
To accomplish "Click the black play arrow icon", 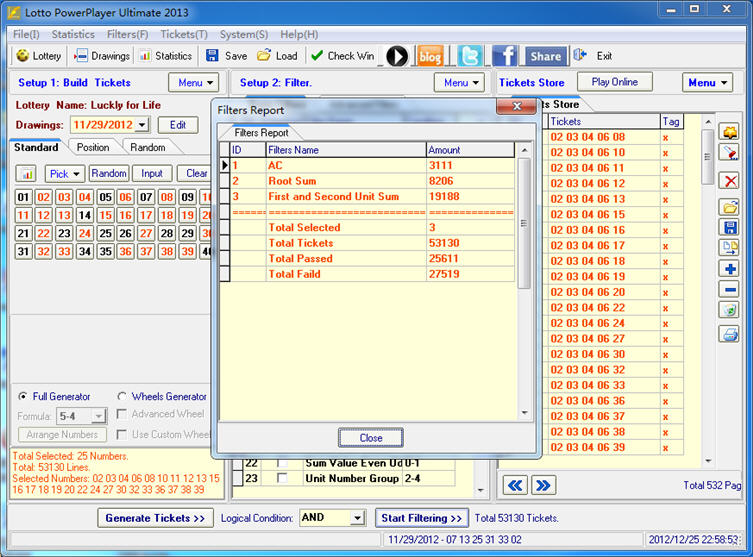I will [397, 56].
